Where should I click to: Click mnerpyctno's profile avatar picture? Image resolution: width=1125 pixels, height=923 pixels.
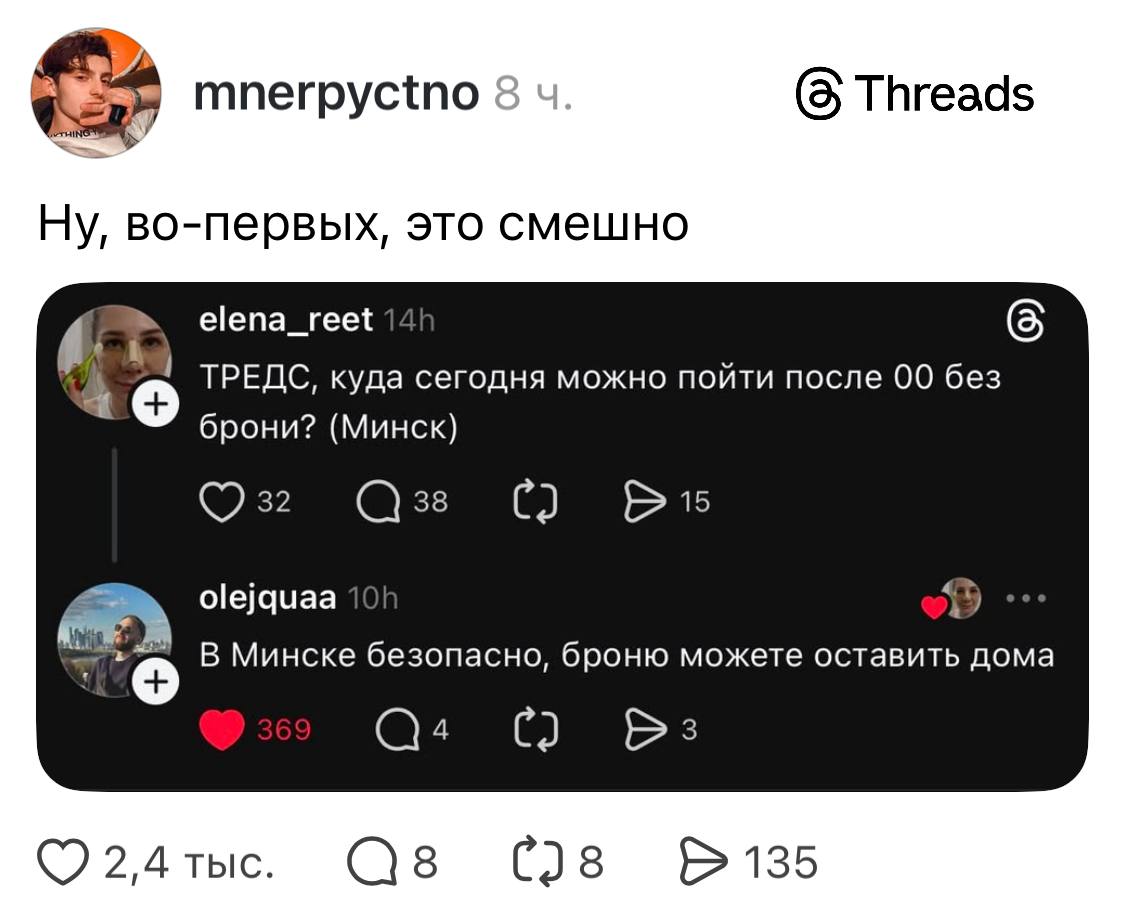pos(96,93)
